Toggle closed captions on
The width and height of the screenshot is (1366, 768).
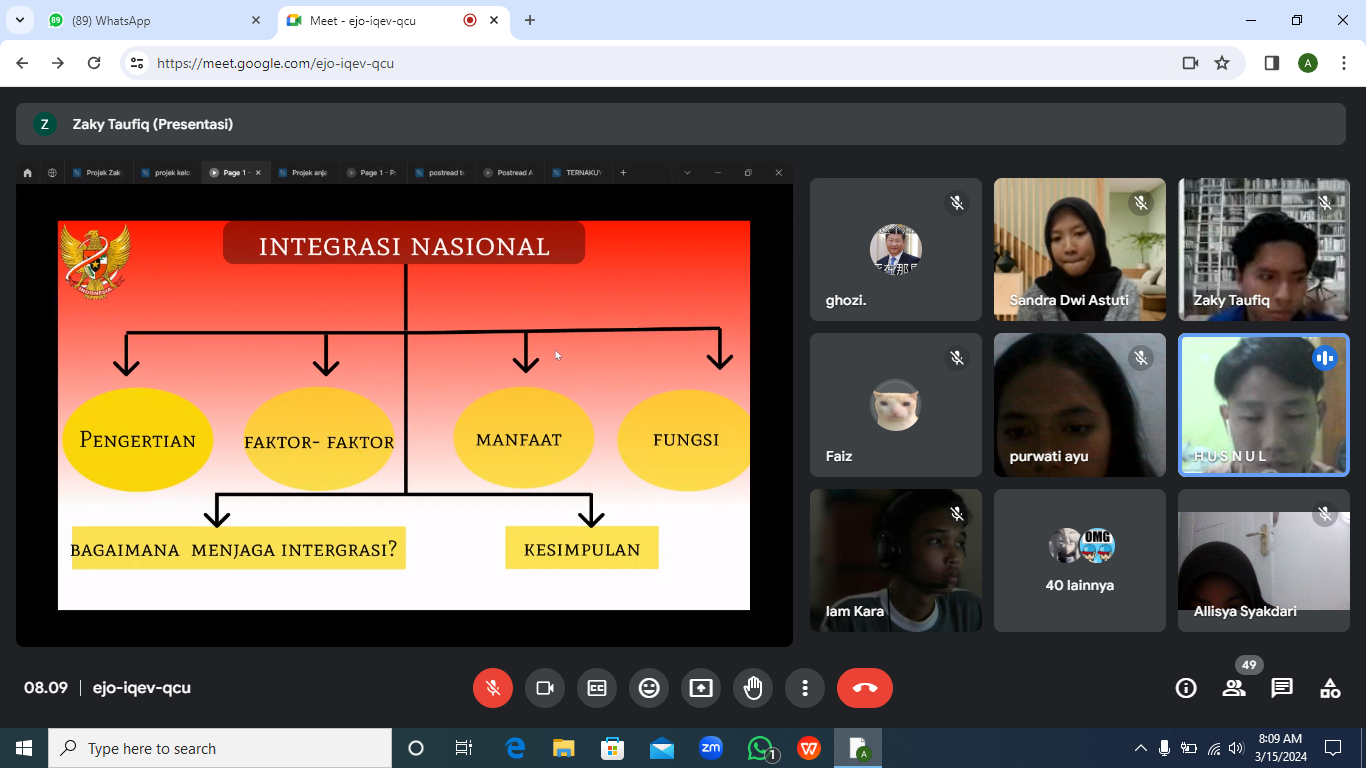coord(597,688)
